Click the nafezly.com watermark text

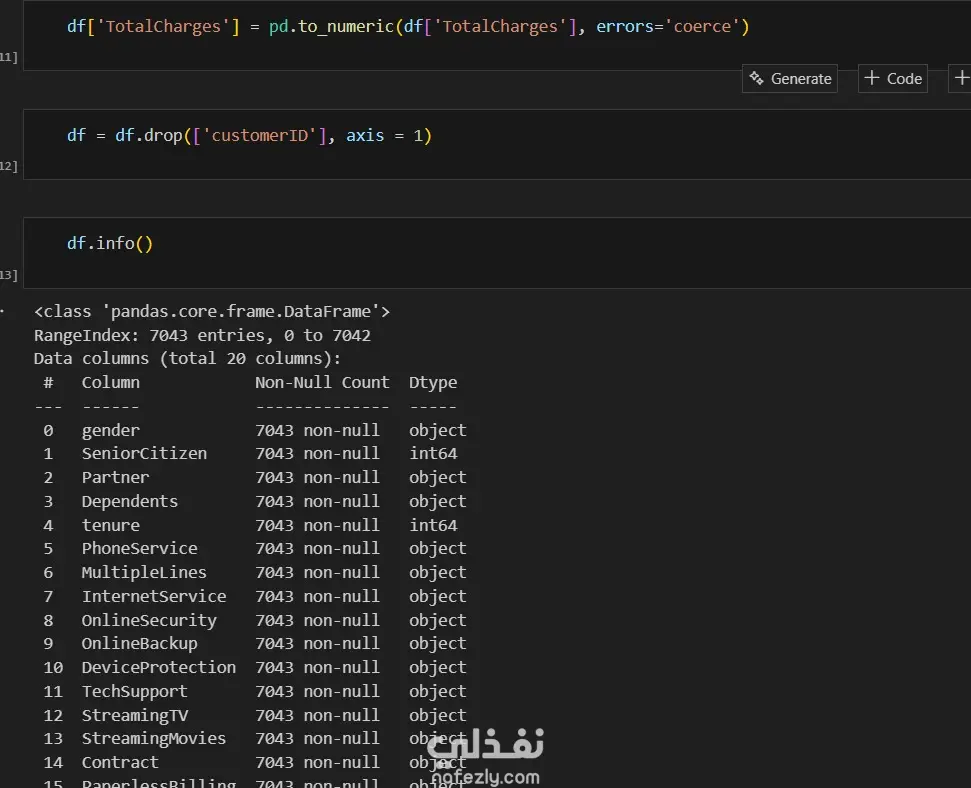click(x=486, y=777)
